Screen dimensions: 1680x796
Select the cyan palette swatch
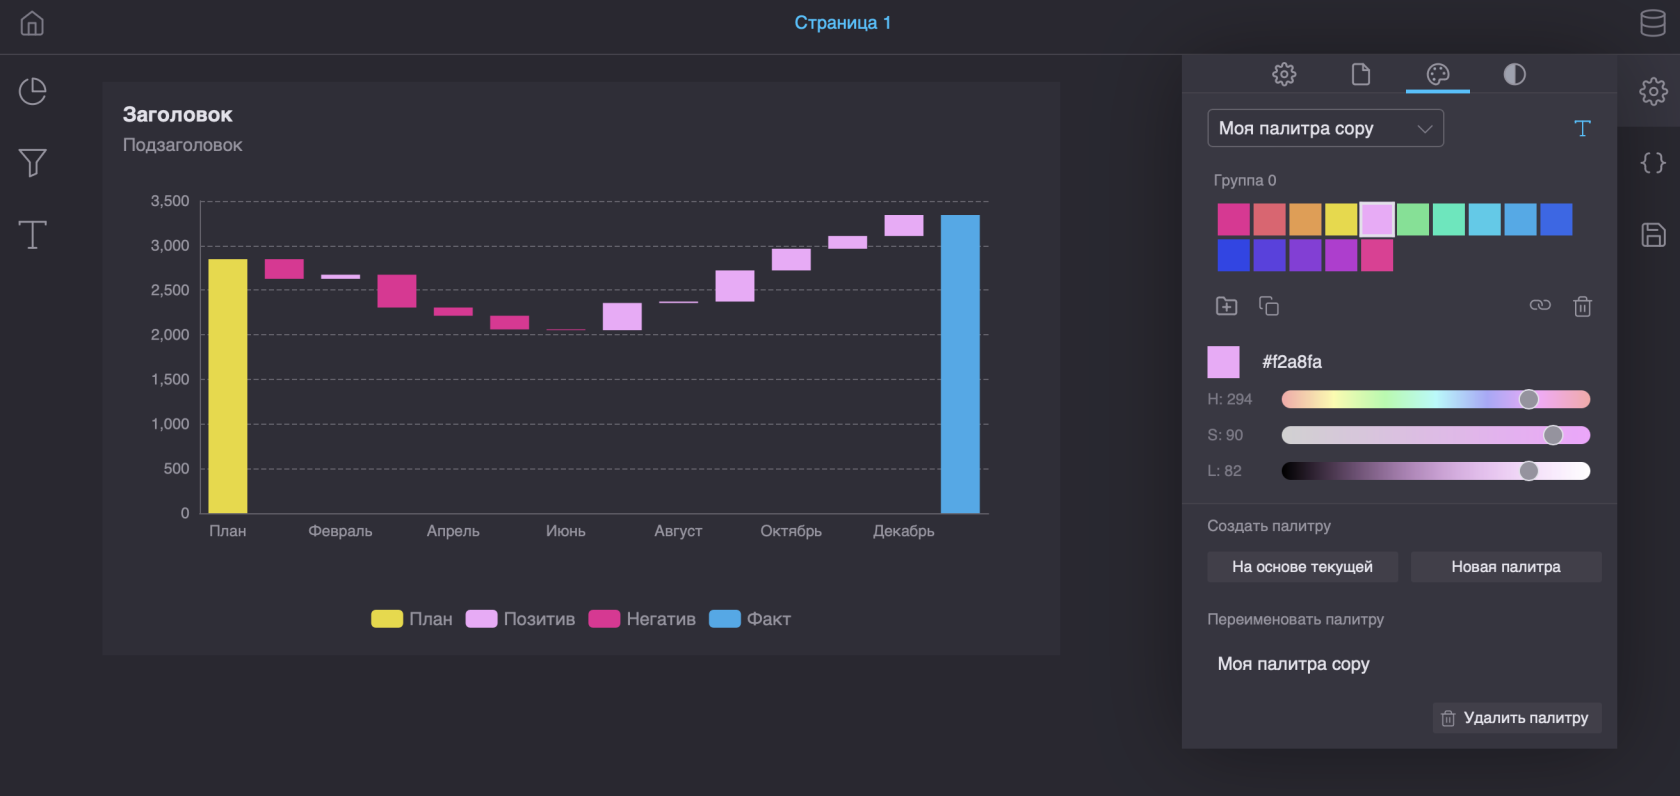pyautogui.click(x=1485, y=219)
